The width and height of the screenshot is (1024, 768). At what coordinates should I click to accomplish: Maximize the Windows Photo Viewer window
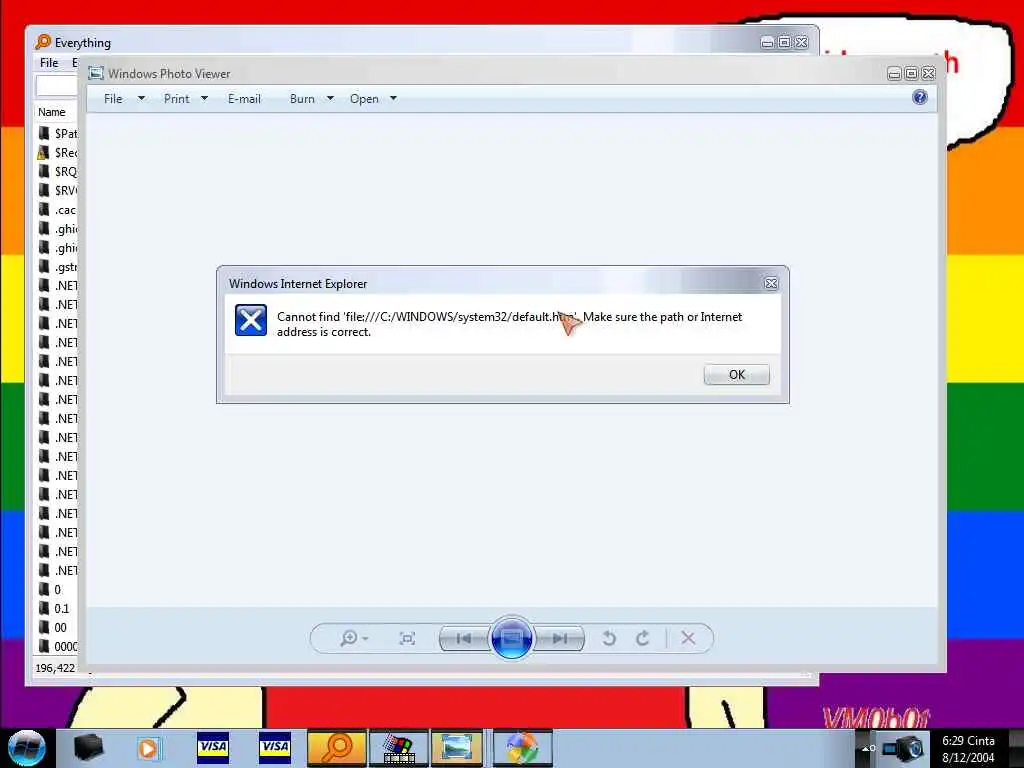pyautogui.click(x=911, y=73)
